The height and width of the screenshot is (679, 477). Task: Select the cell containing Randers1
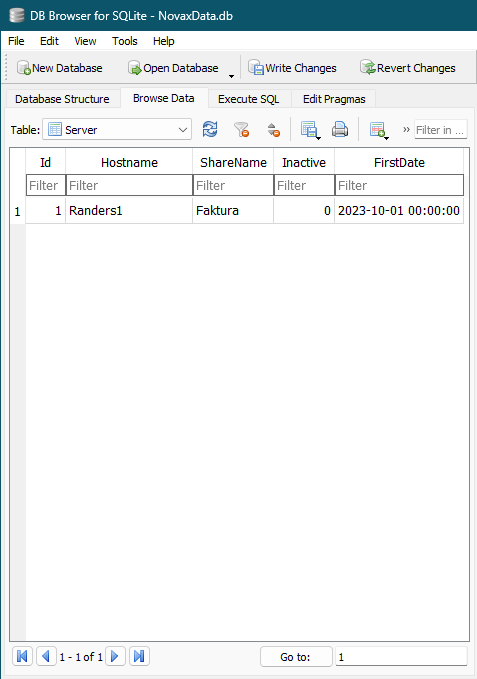[x=129, y=211]
